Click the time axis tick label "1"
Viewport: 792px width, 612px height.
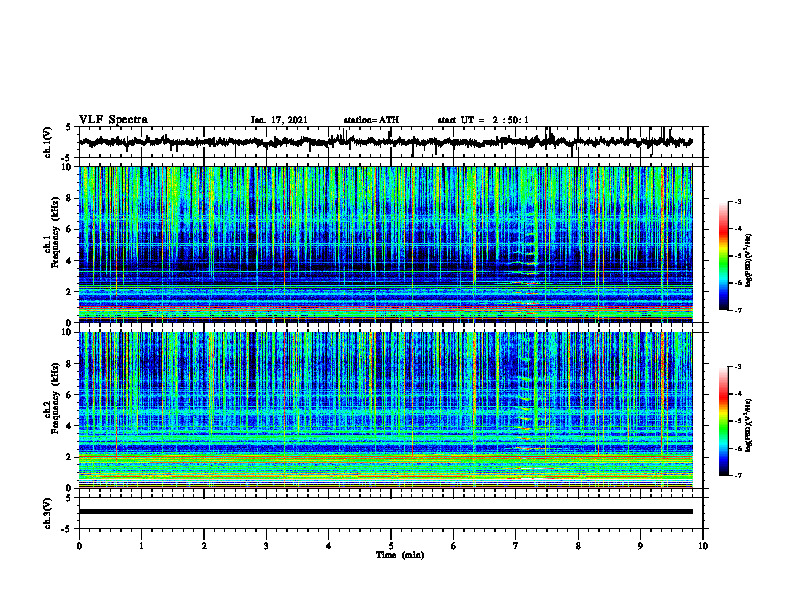tap(141, 546)
